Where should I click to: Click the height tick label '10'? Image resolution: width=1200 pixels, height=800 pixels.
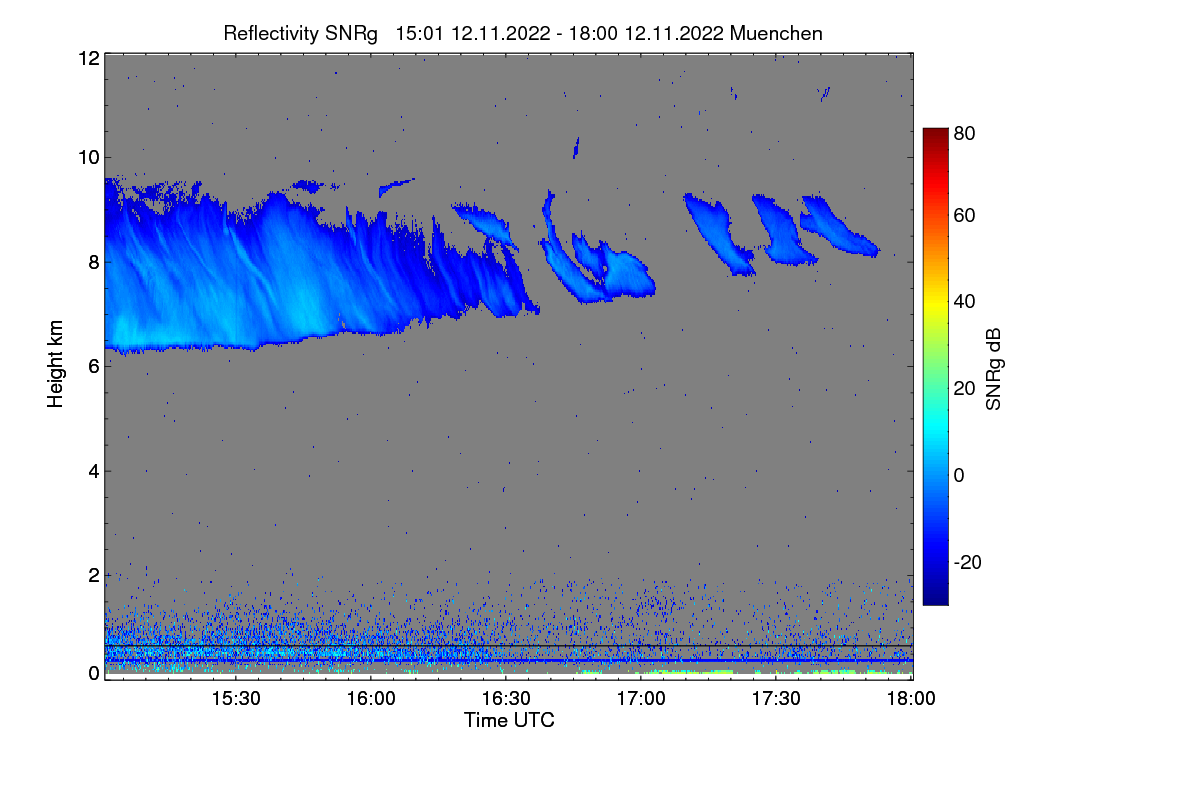pyautogui.click(x=88, y=157)
